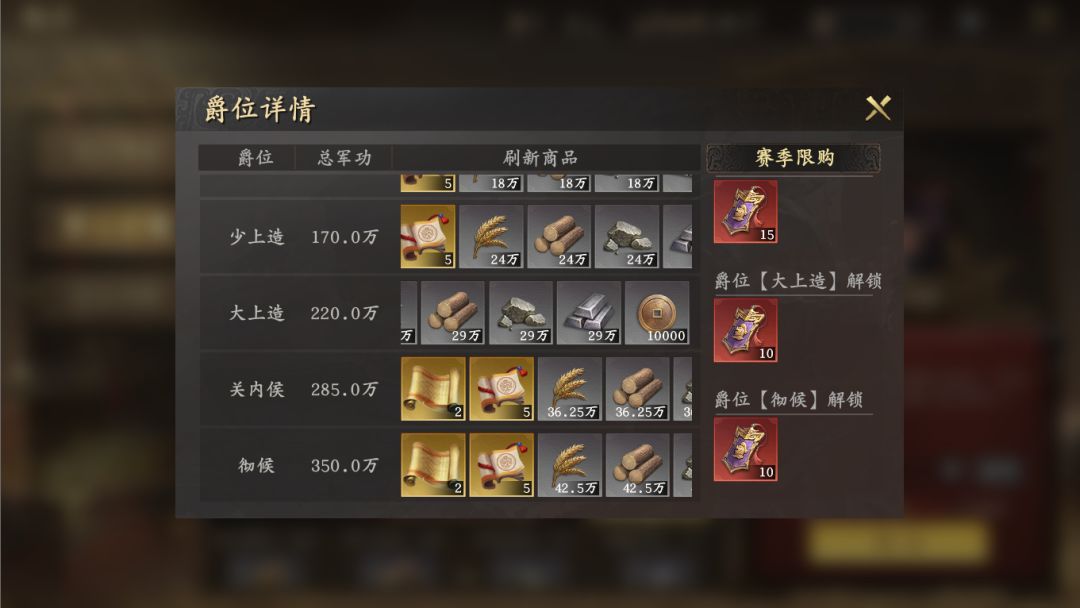The image size is (1080, 608).
Task: Select the golden scroll in 彻候 row
Action: click(433, 465)
